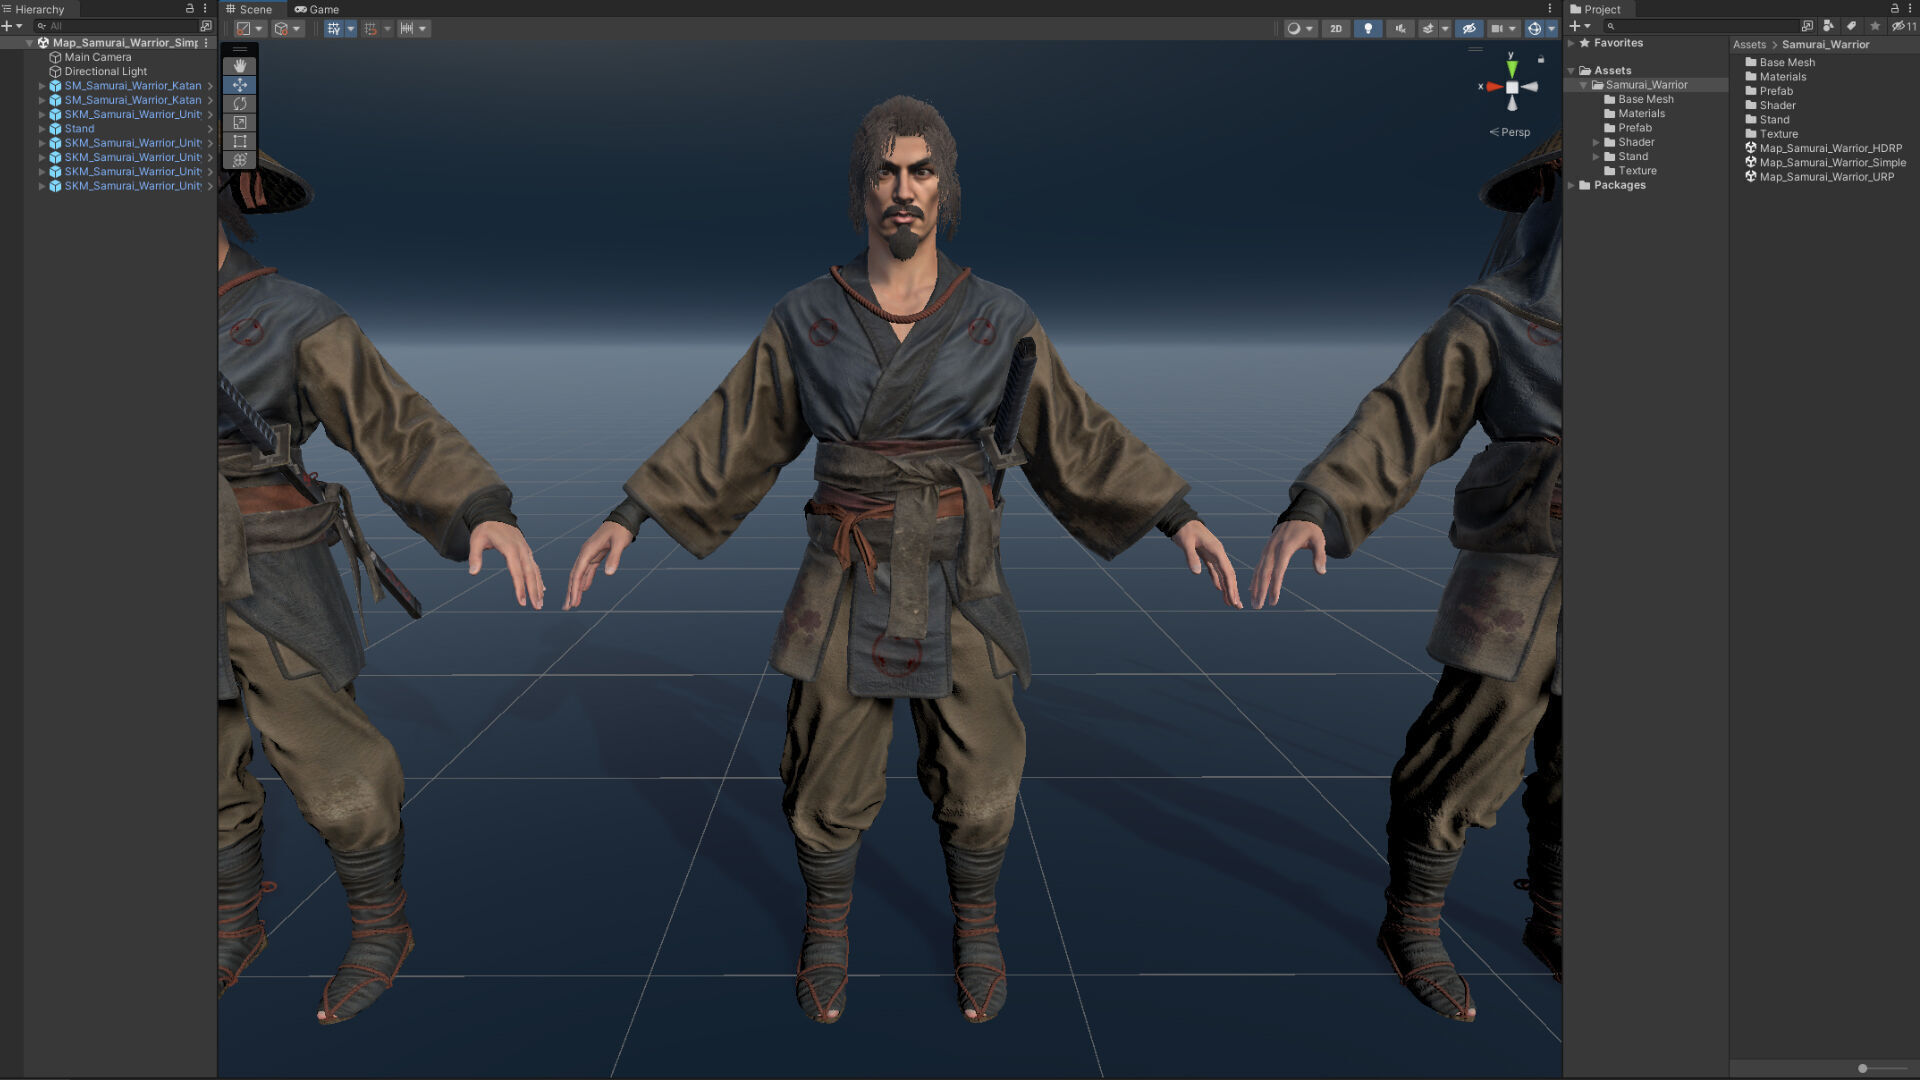Click the asset icon size slider
The height and width of the screenshot is (1080, 1920).
[1862, 1068]
